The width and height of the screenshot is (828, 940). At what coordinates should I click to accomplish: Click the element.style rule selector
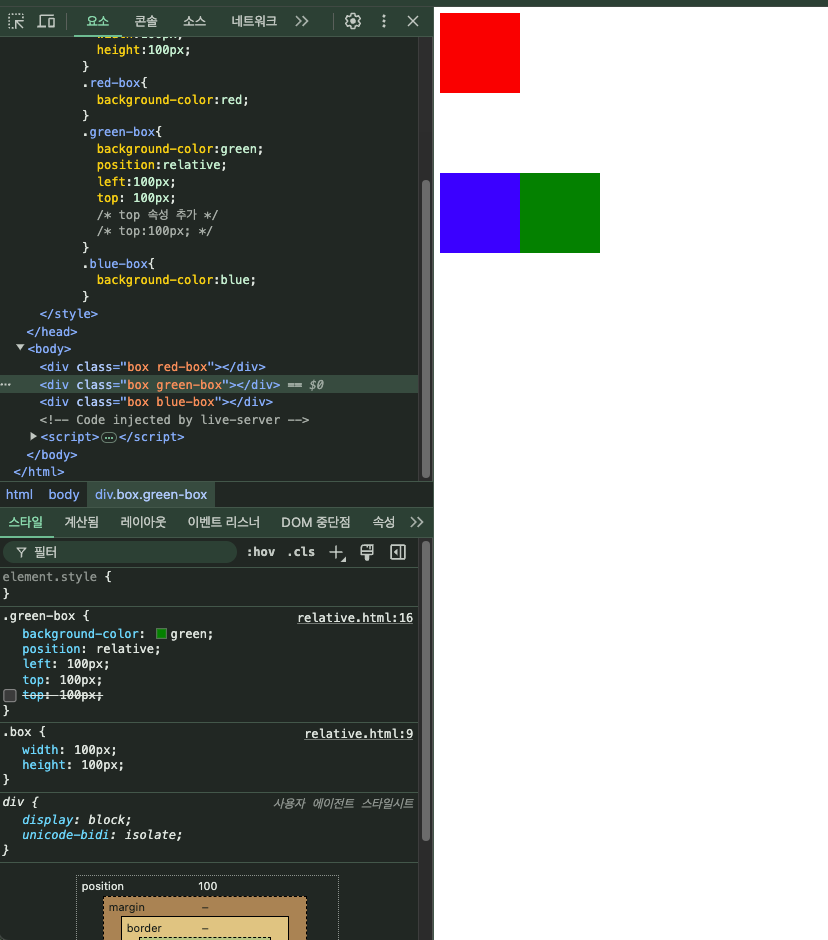click(x=50, y=577)
